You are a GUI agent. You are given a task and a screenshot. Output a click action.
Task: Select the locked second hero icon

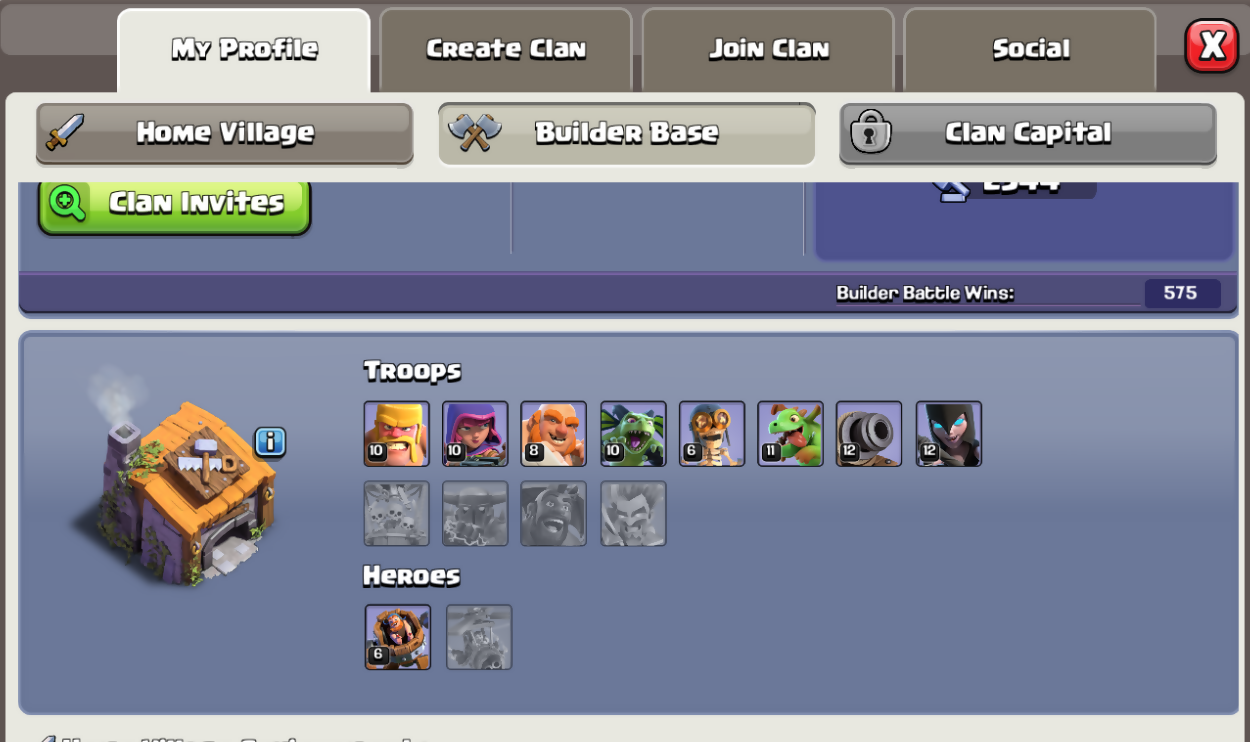point(479,637)
